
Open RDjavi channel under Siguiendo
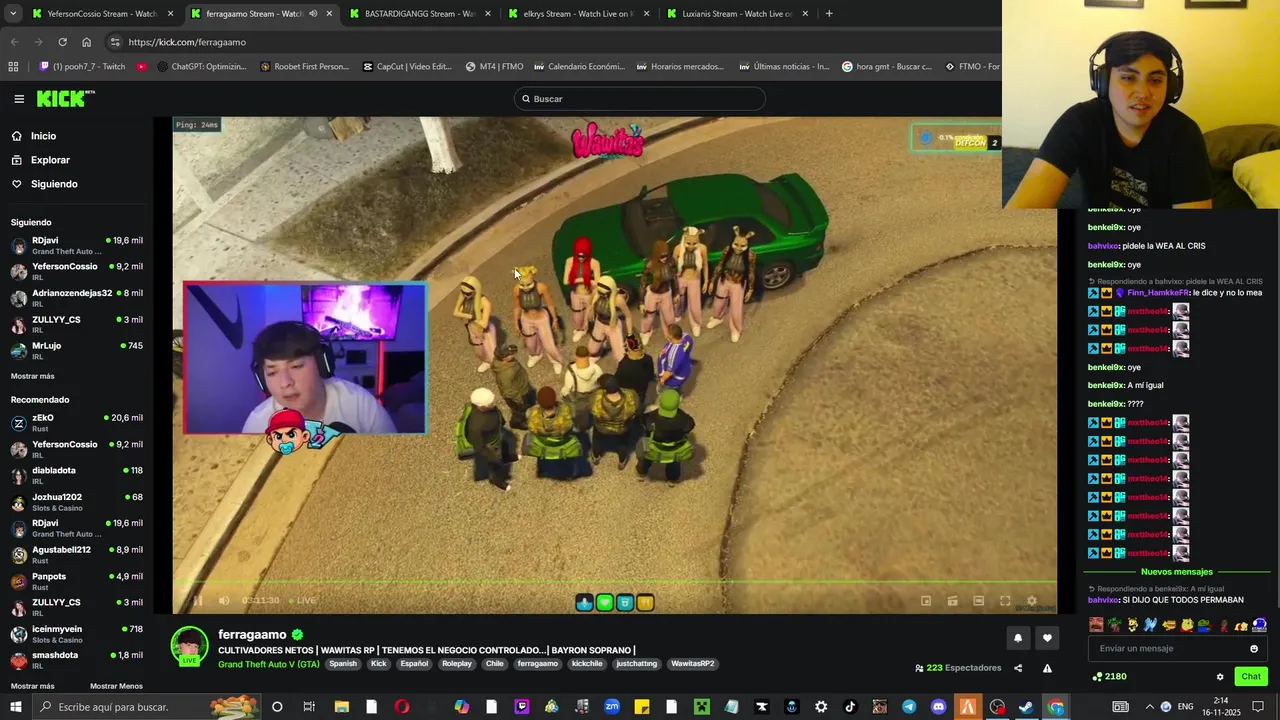click(76, 245)
